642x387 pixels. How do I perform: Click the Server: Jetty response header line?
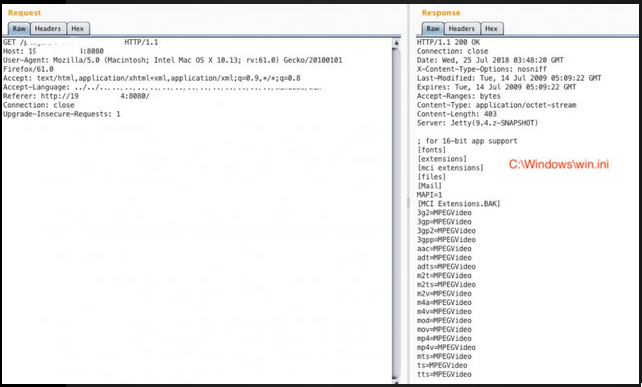(x=477, y=123)
